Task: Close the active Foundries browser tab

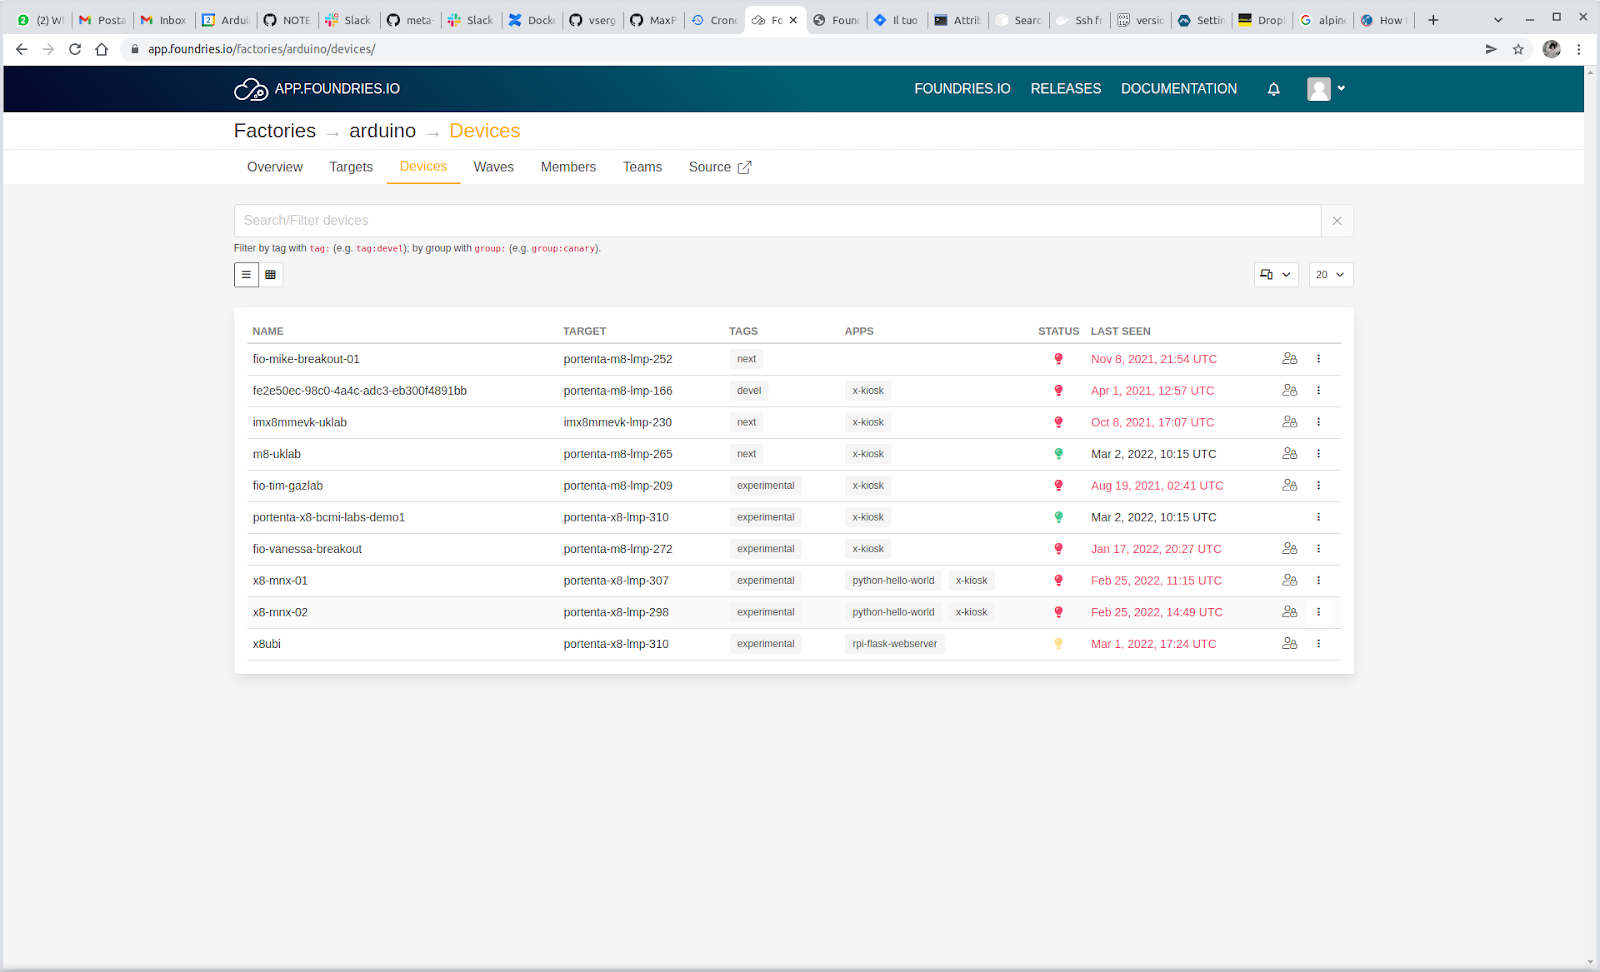Action: (794, 20)
